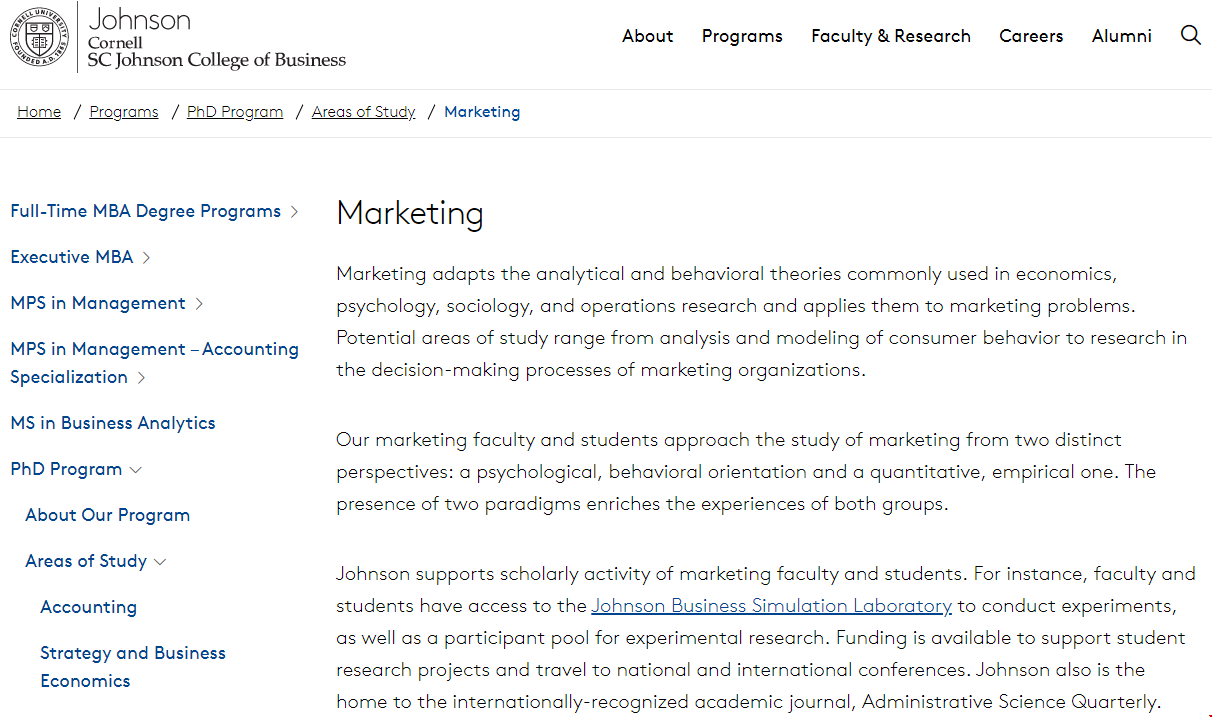Select MS in Business Analytics sidebar link

pyautogui.click(x=113, y=423)
